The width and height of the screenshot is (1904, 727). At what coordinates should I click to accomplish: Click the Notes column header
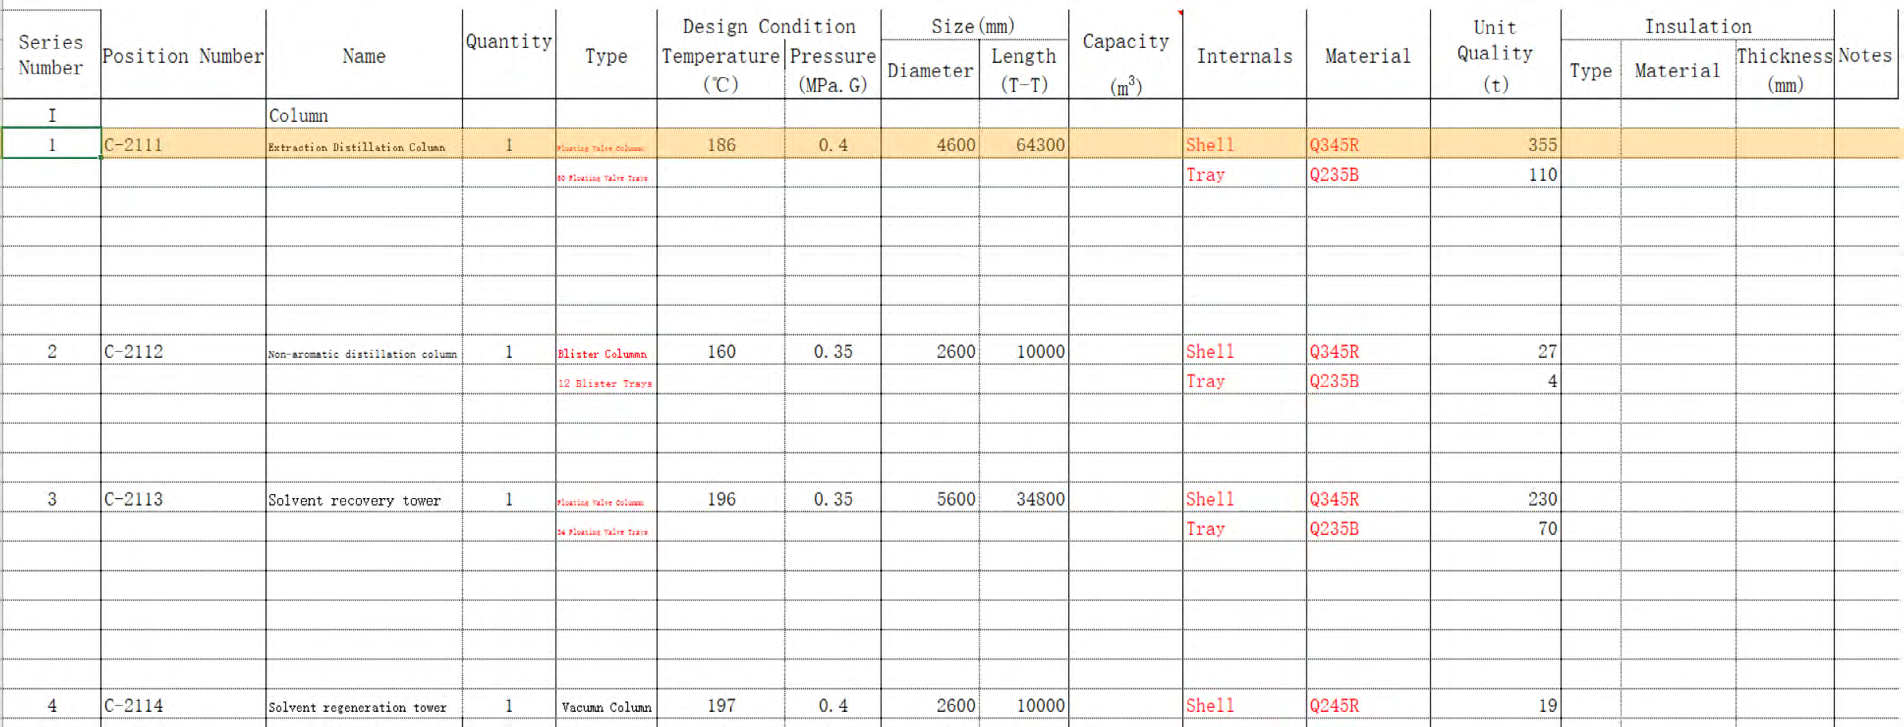1866,55
